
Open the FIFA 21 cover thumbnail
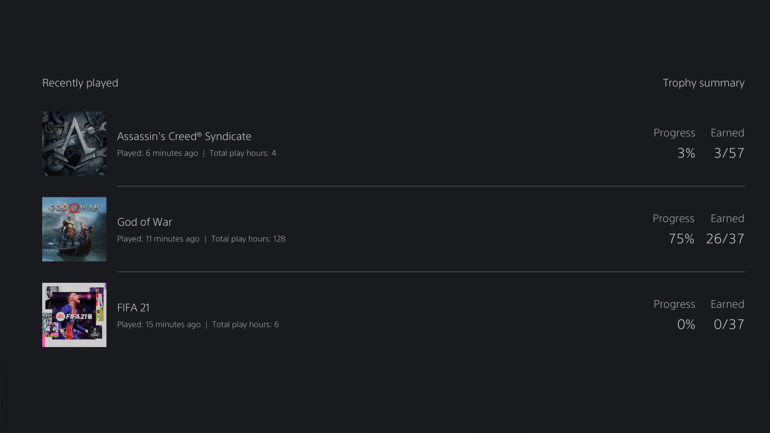(x=74, y=315)
